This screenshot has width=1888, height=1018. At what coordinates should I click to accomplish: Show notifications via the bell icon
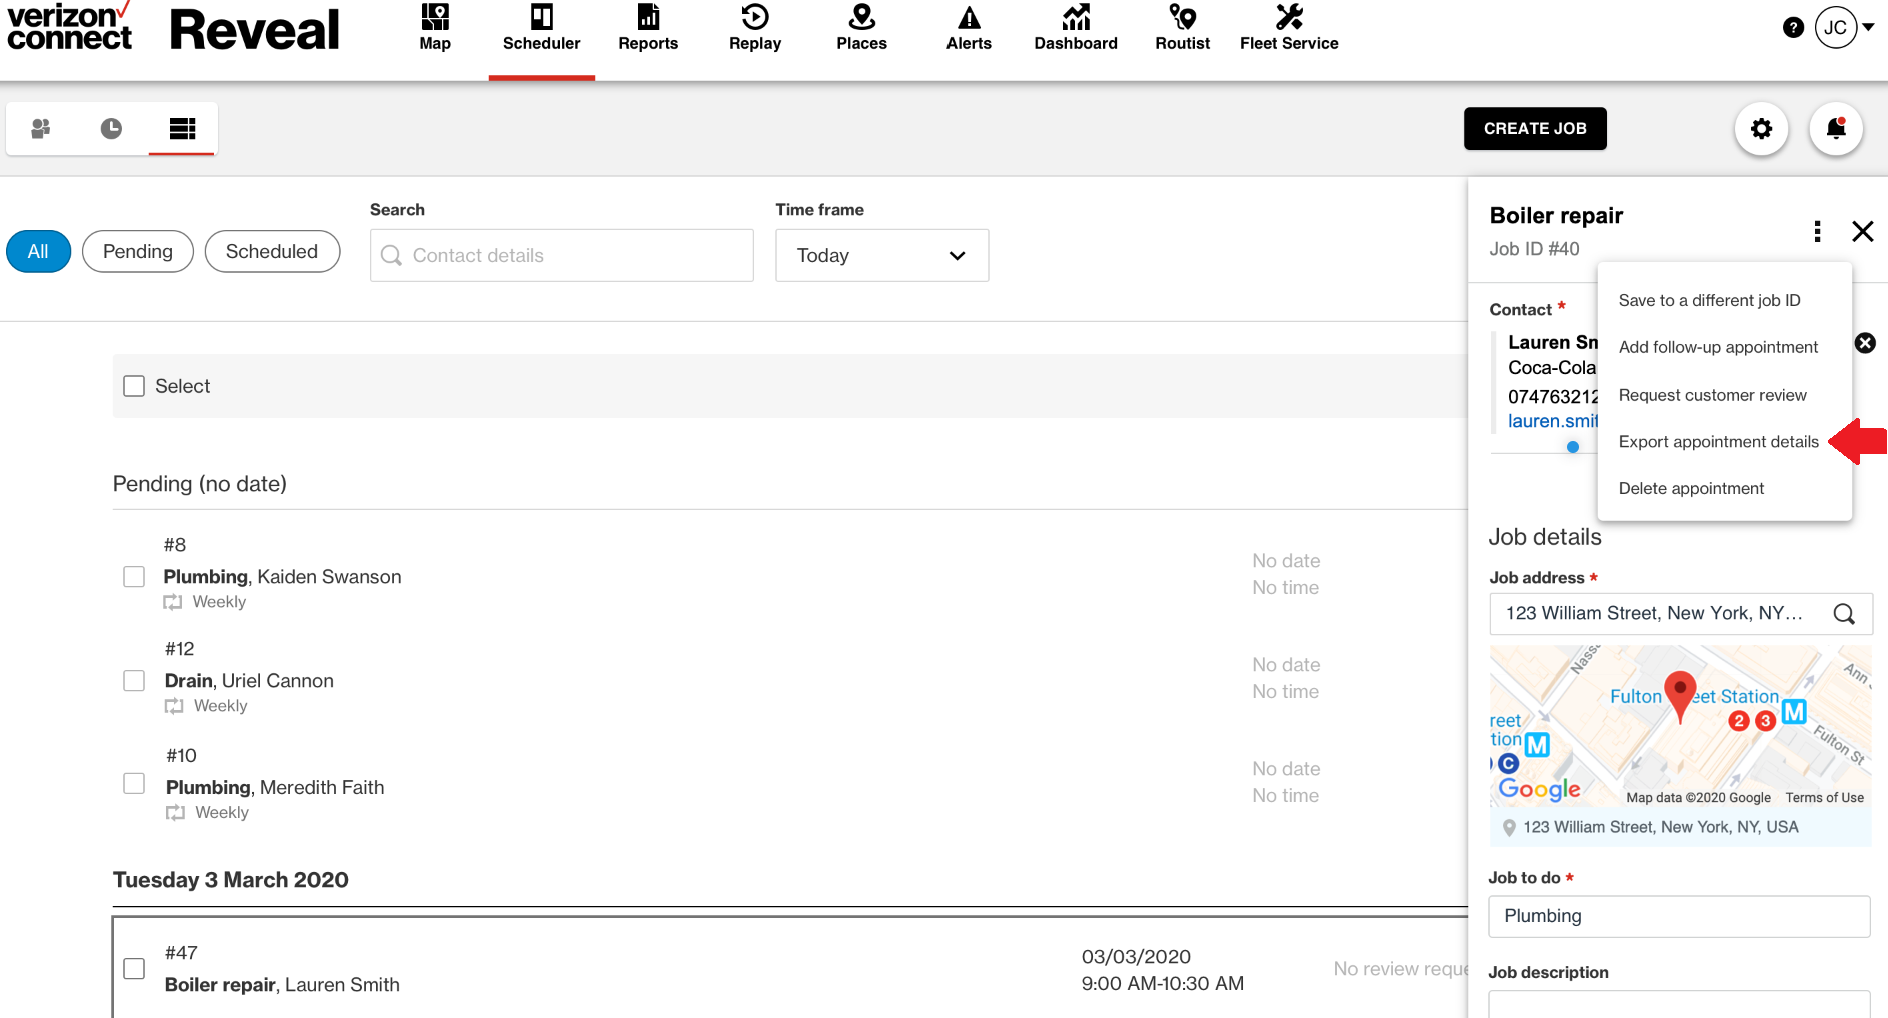pyautogui.click(x=1836, y=129)
